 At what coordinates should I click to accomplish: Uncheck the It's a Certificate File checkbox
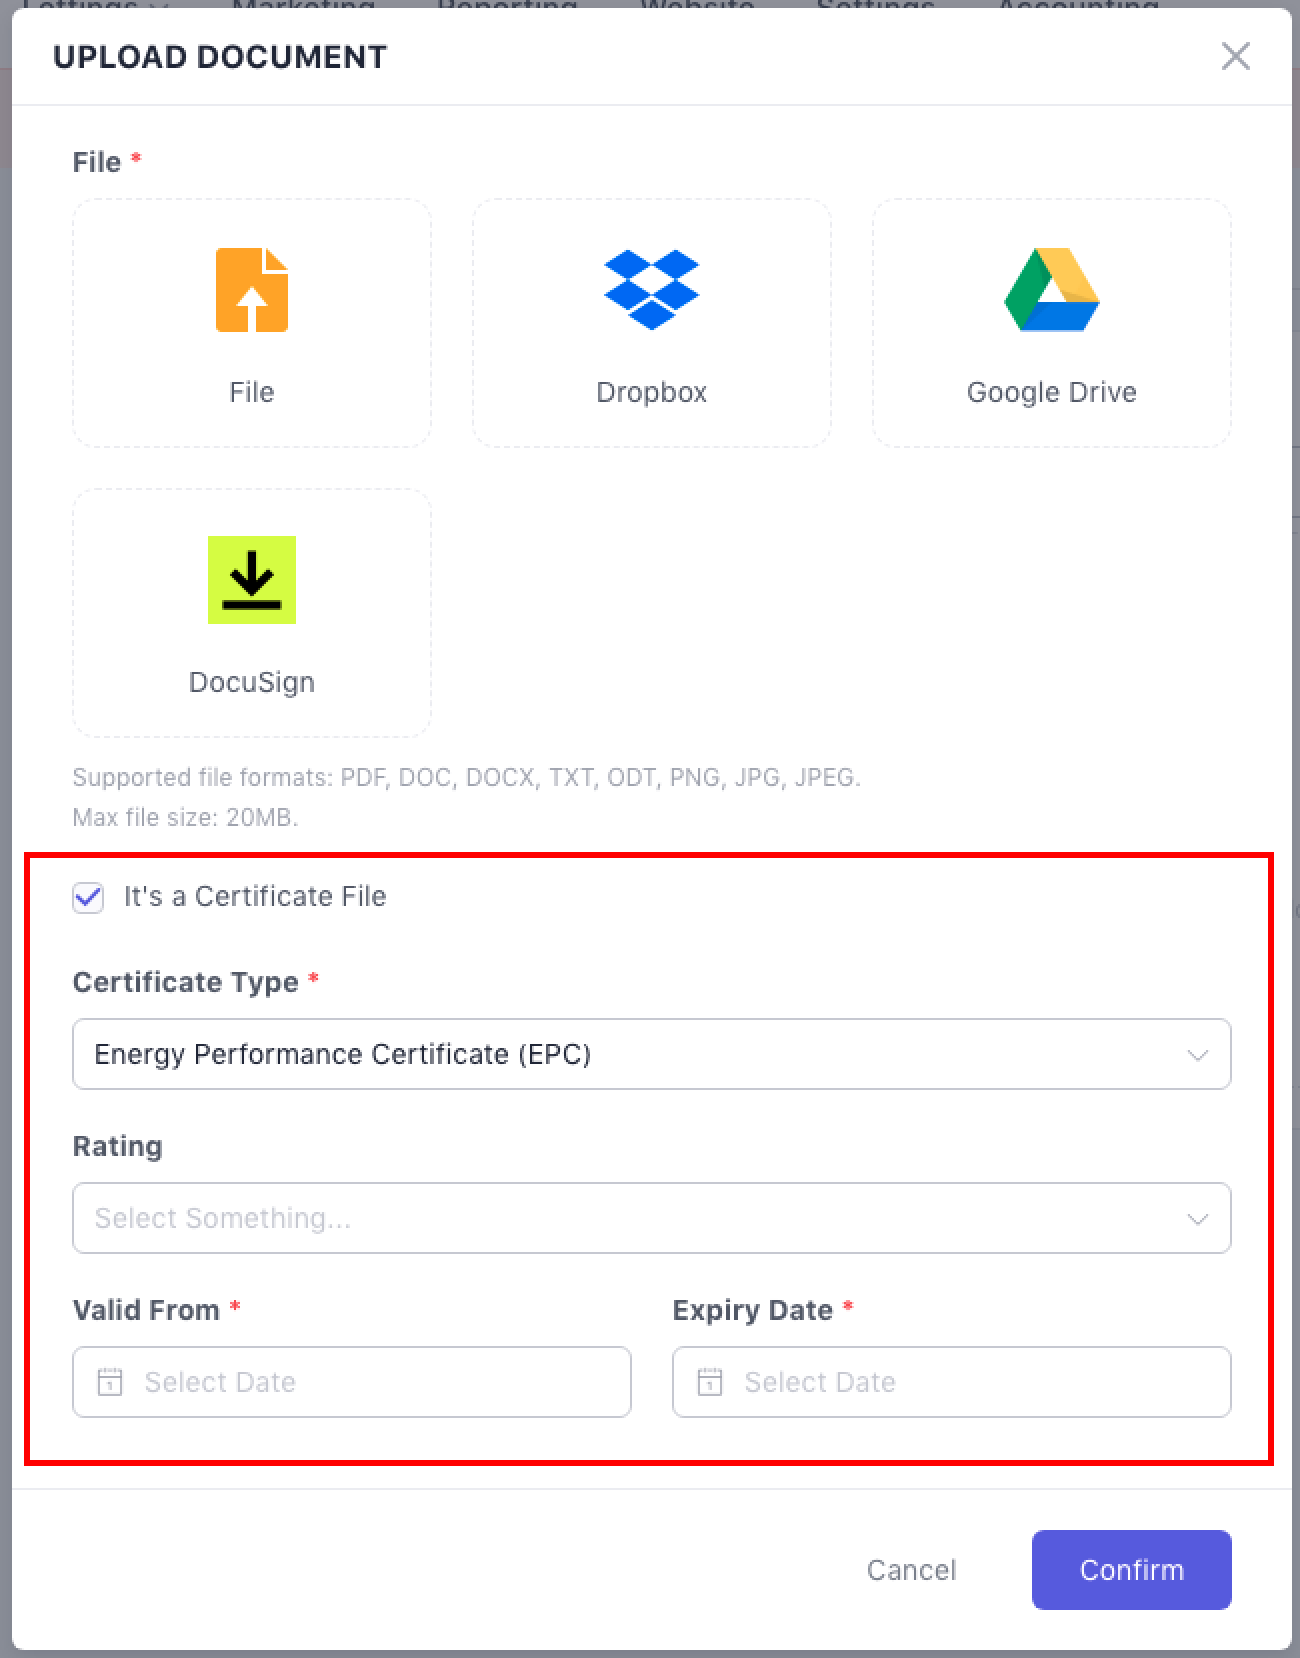(x=88, y=897)
